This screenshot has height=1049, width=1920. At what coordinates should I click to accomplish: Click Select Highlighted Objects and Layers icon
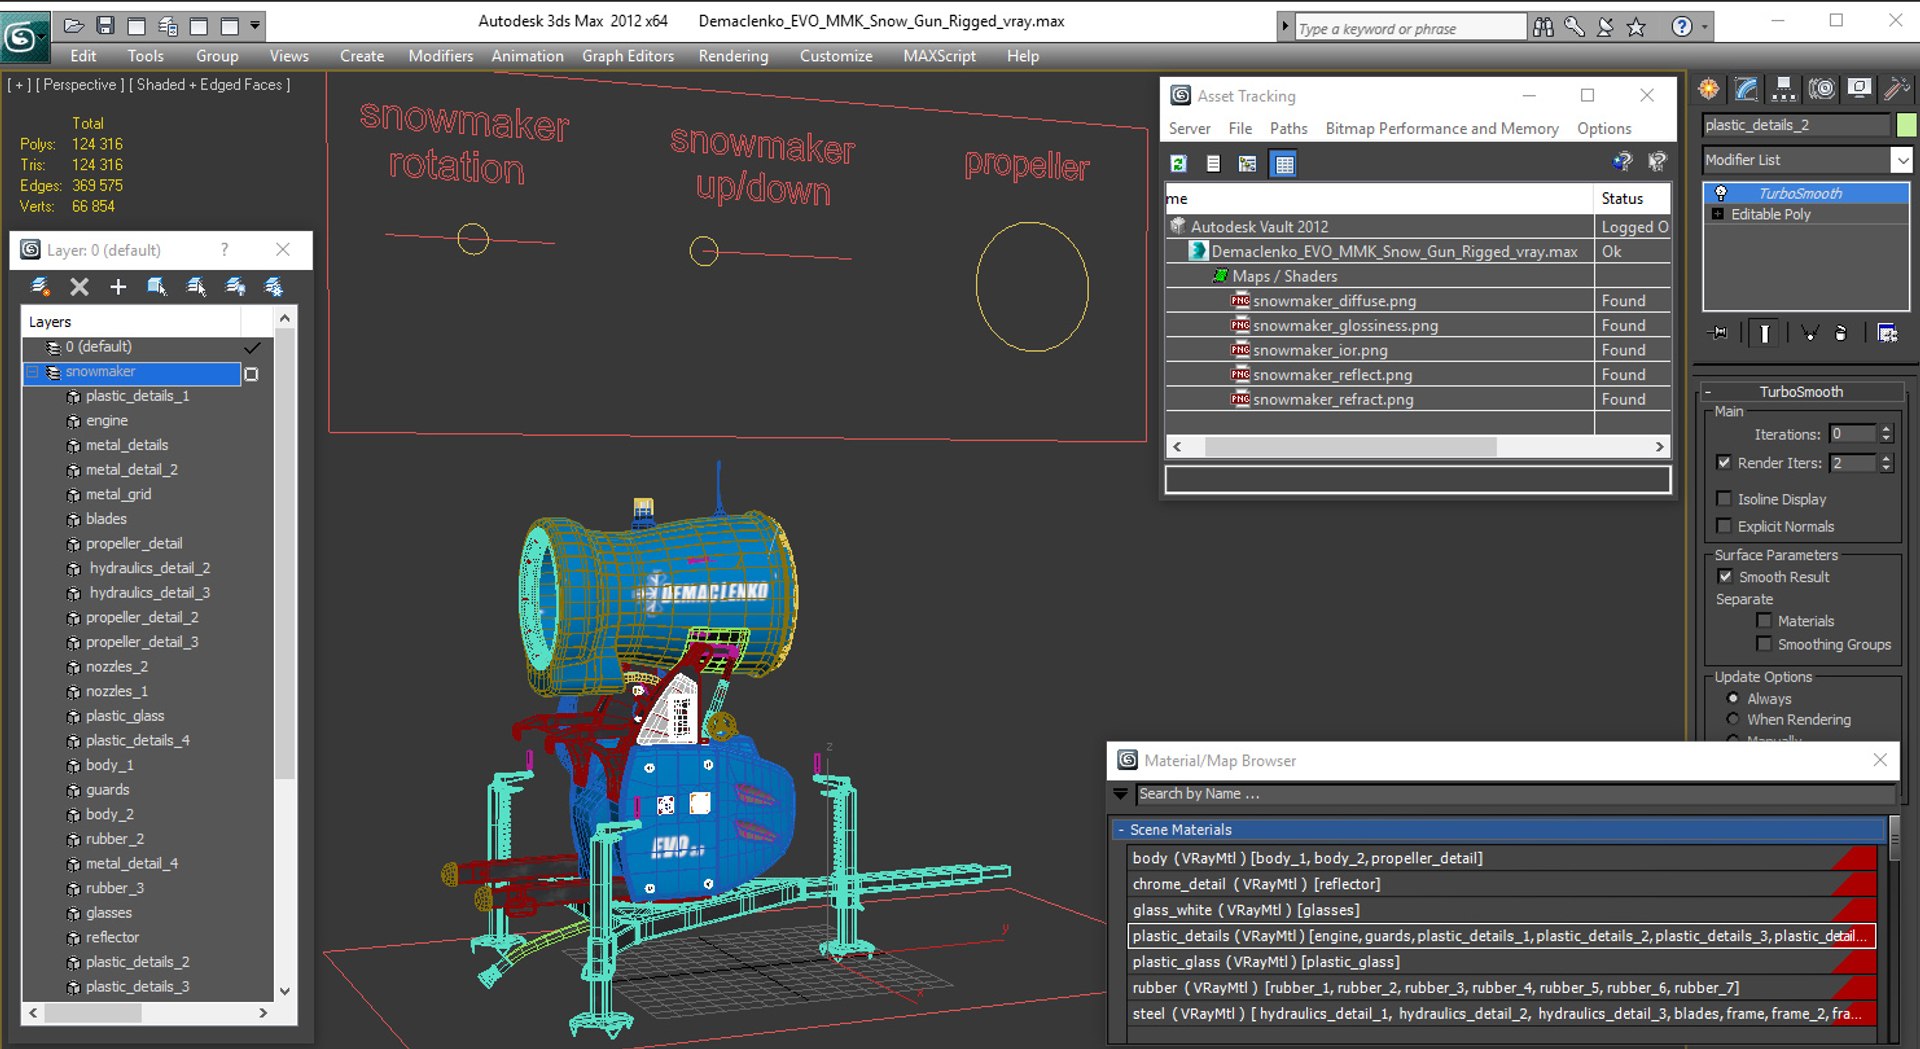click(157, 287)
